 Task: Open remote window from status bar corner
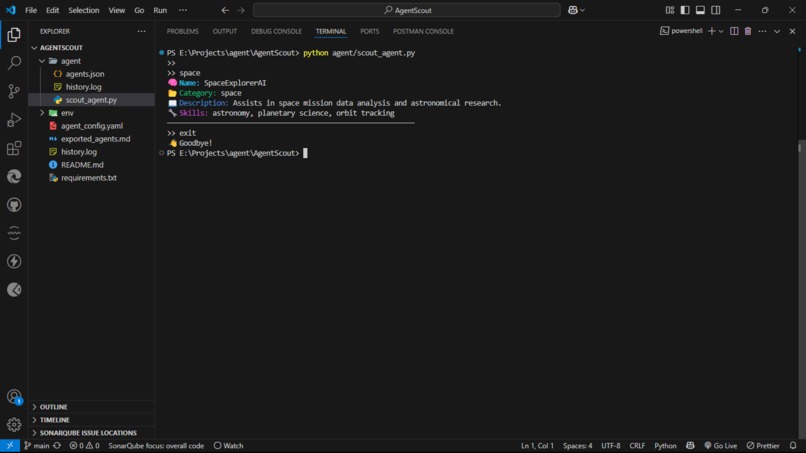[10, 446]
